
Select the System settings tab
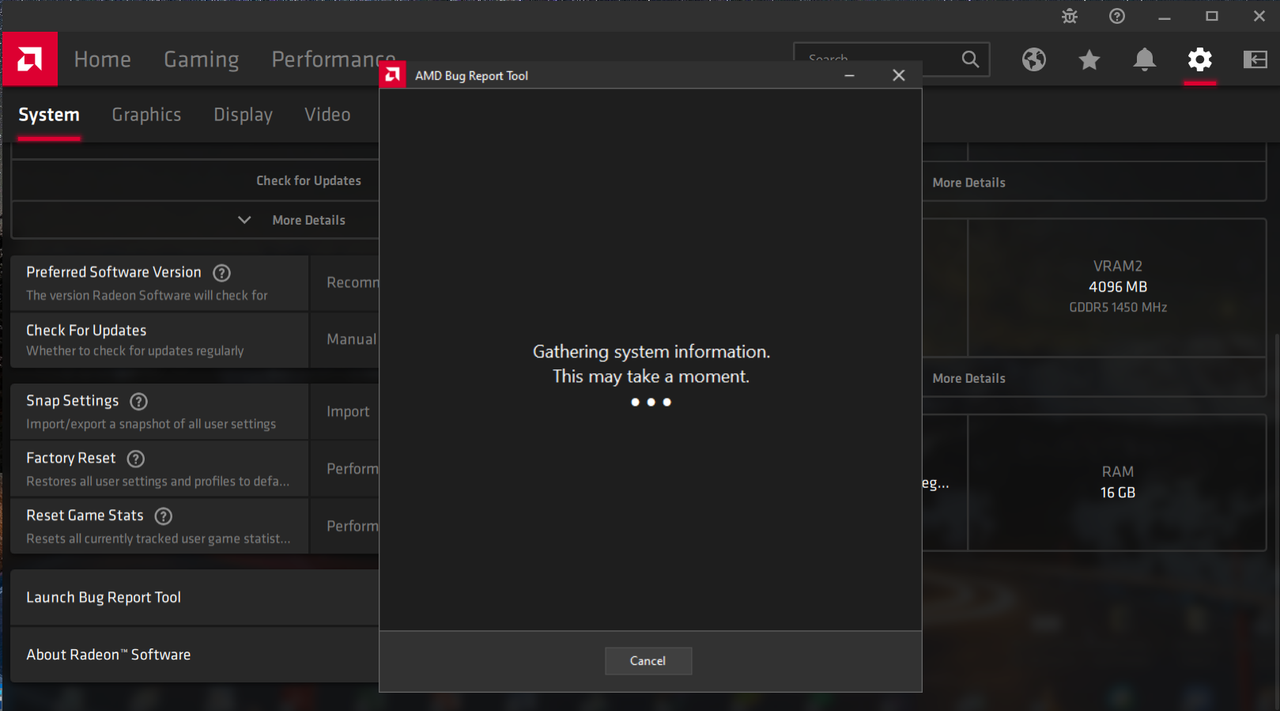(x=49, y=115)
